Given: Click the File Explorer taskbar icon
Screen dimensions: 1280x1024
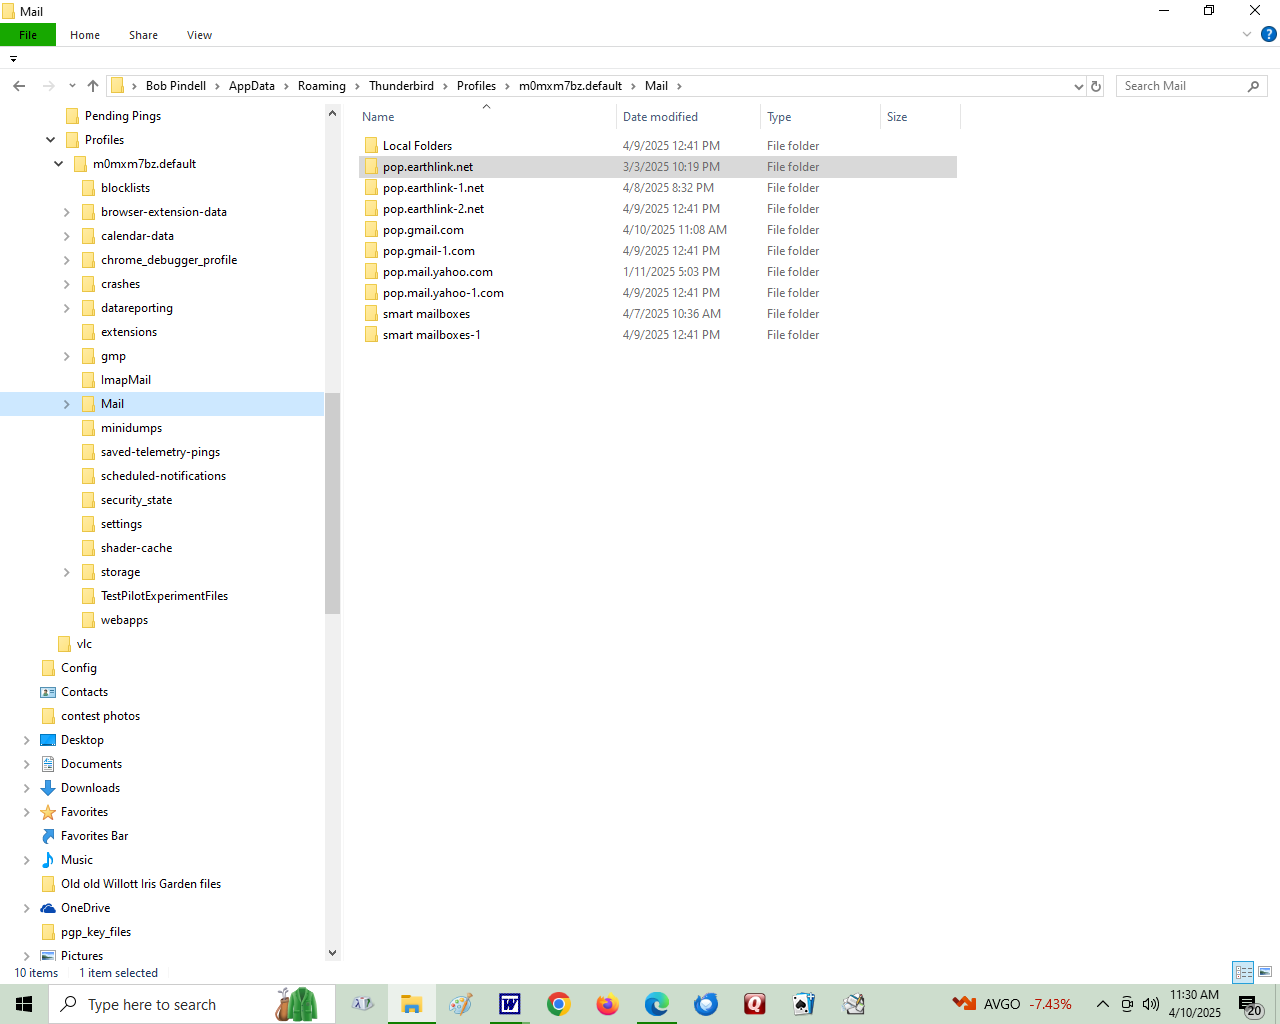Looking at the screenshot, I should point(412,1004).
